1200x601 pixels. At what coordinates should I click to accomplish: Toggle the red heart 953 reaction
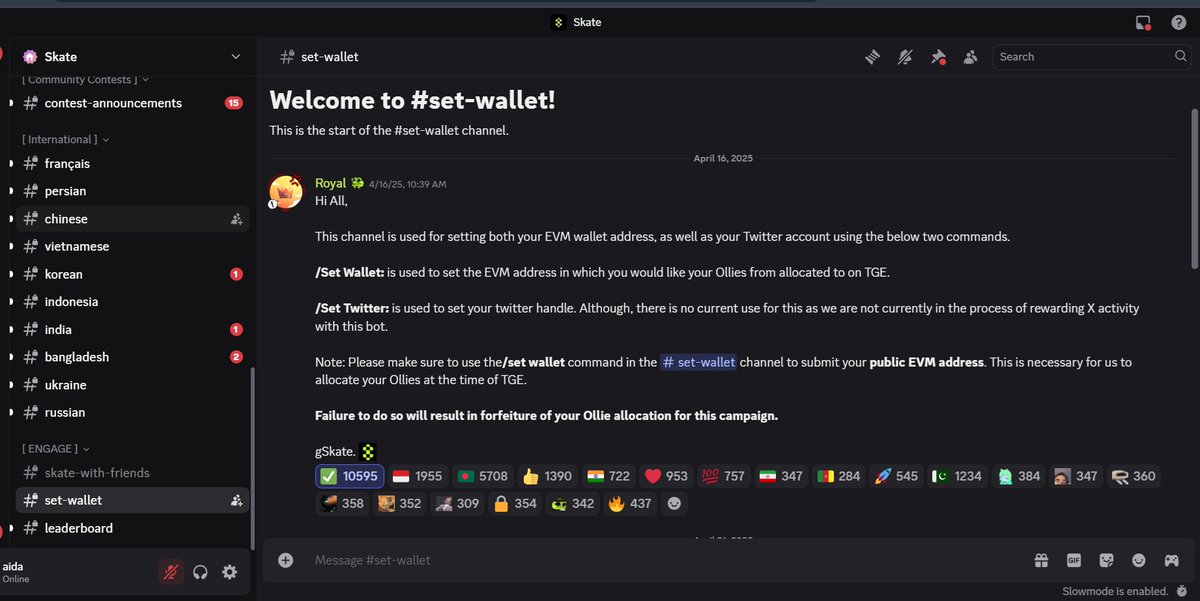click(x=666, y=476)
